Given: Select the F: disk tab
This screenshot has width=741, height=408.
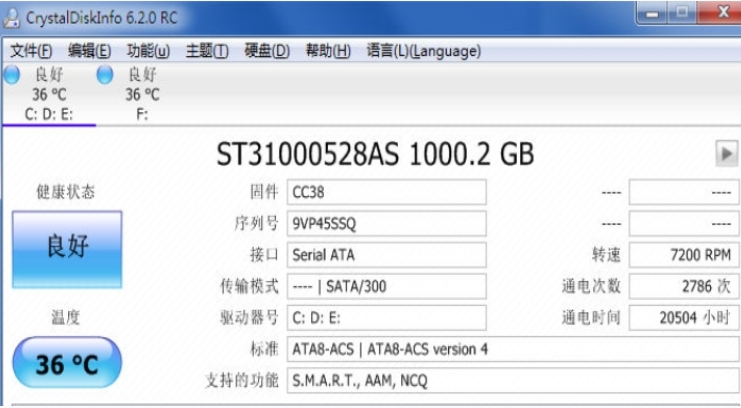Looking at the screenshot, I should click(x=142, y=94).
